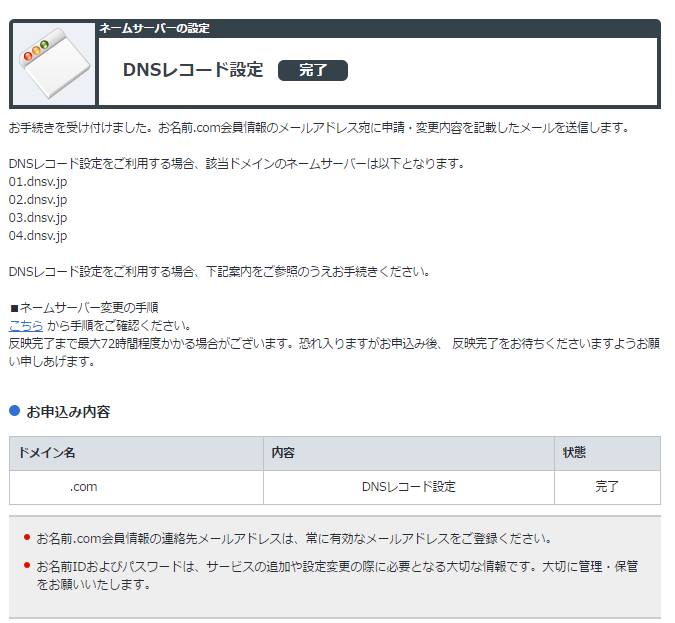Select the 02.dnsv.jp nameserver text

pyautogui.click(x=38, y=200)
